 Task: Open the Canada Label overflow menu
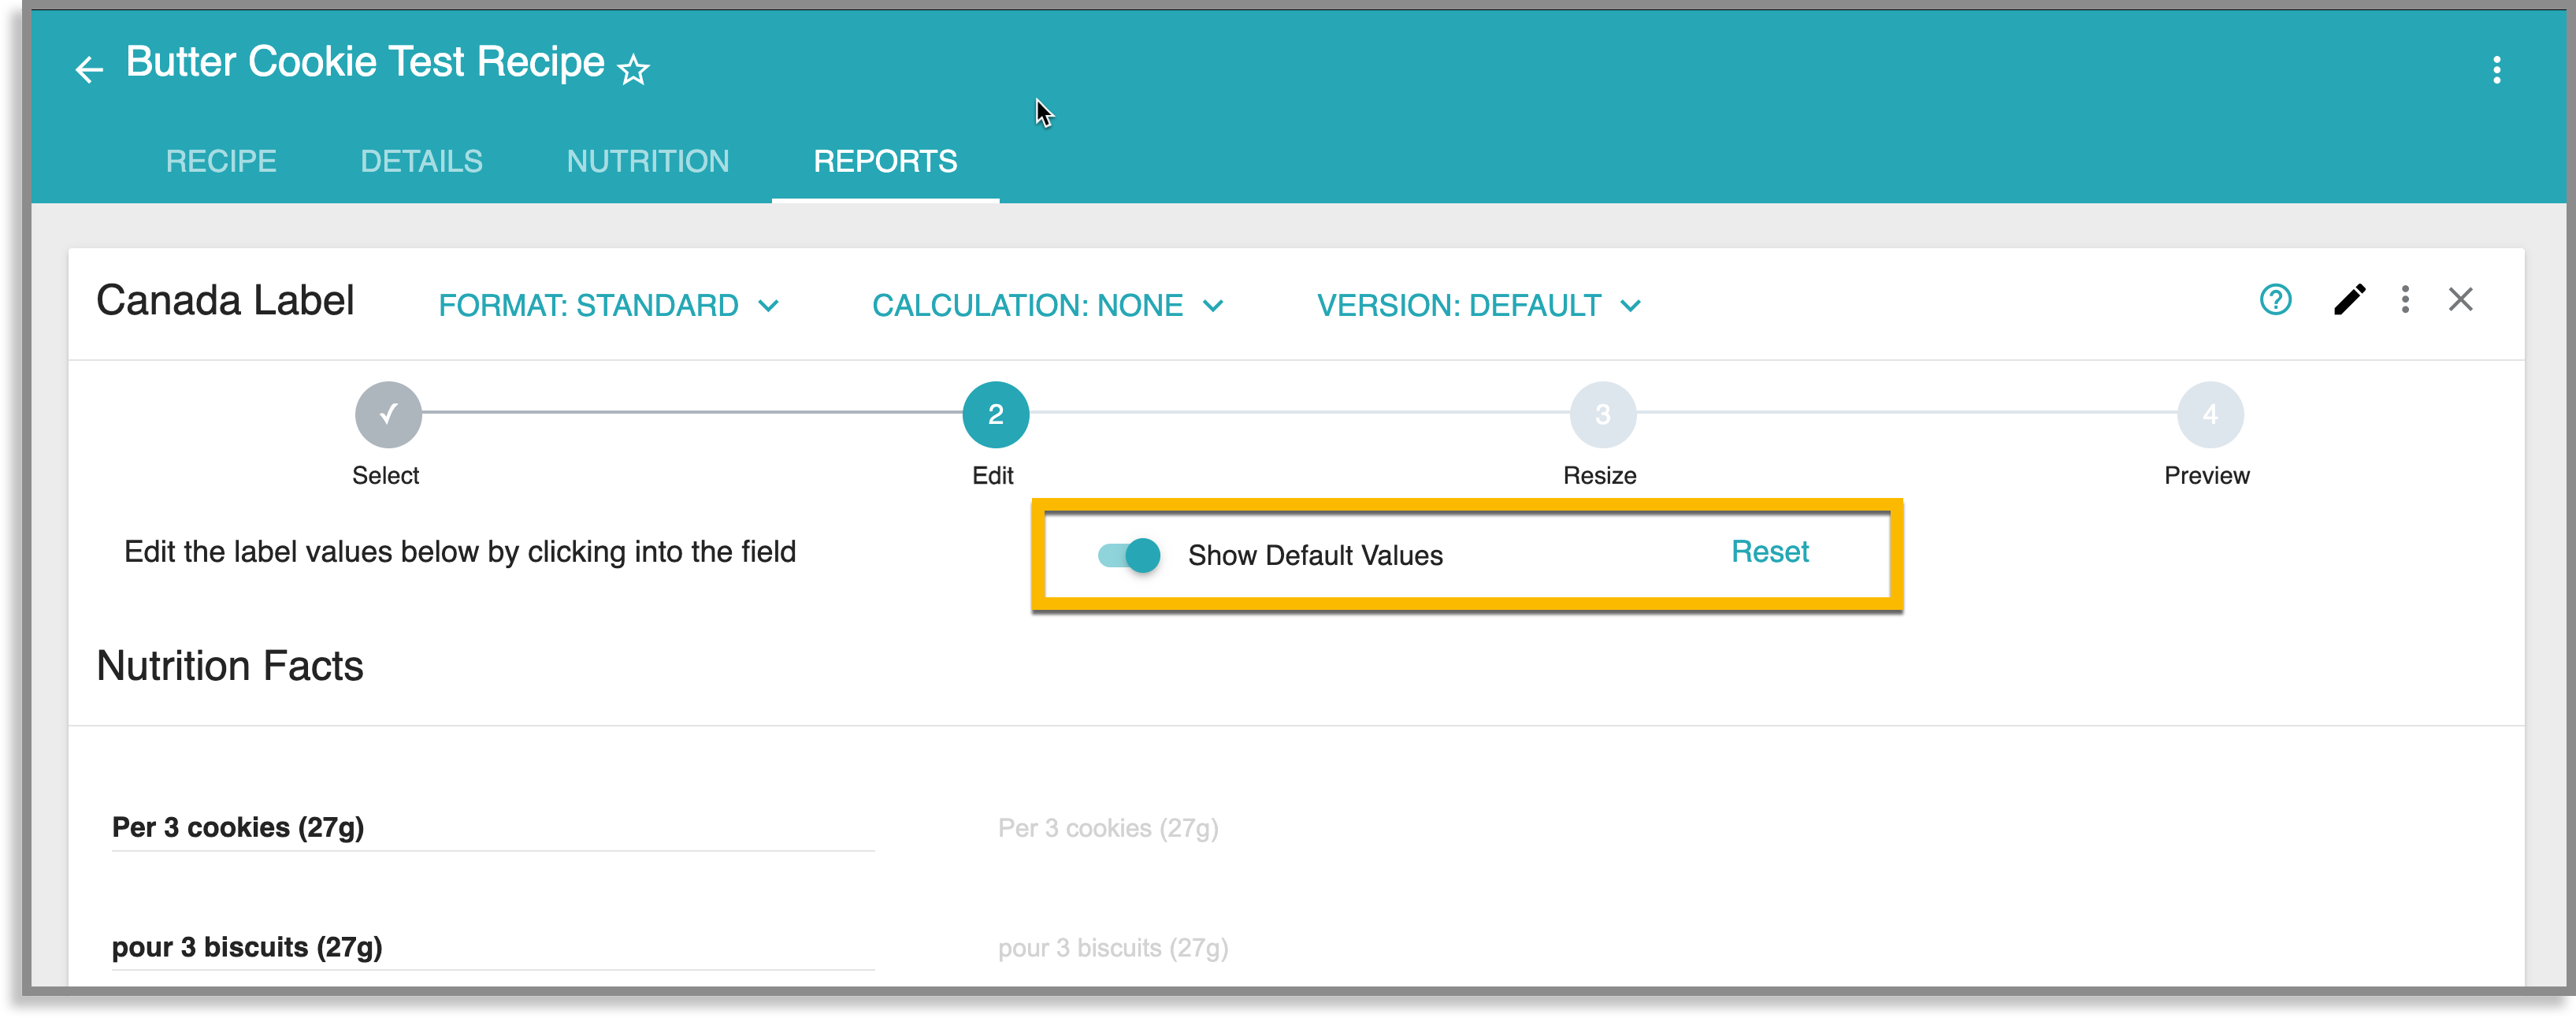[x=2404, y=300]
